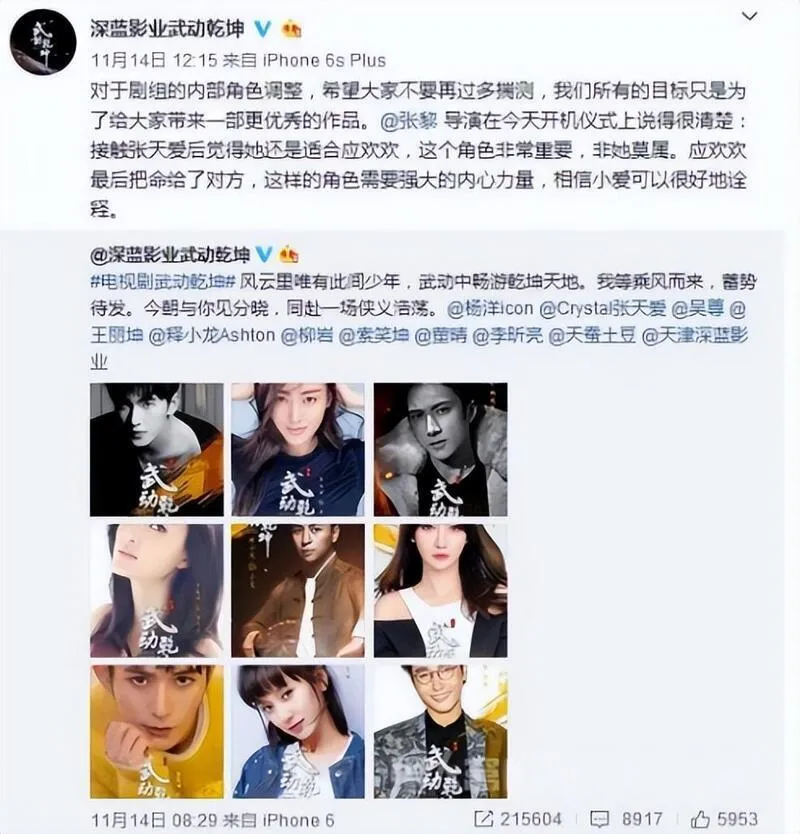This screenshot has height=834, width=800.
Task: Open the @张黎 mention link
Action: 409,121
